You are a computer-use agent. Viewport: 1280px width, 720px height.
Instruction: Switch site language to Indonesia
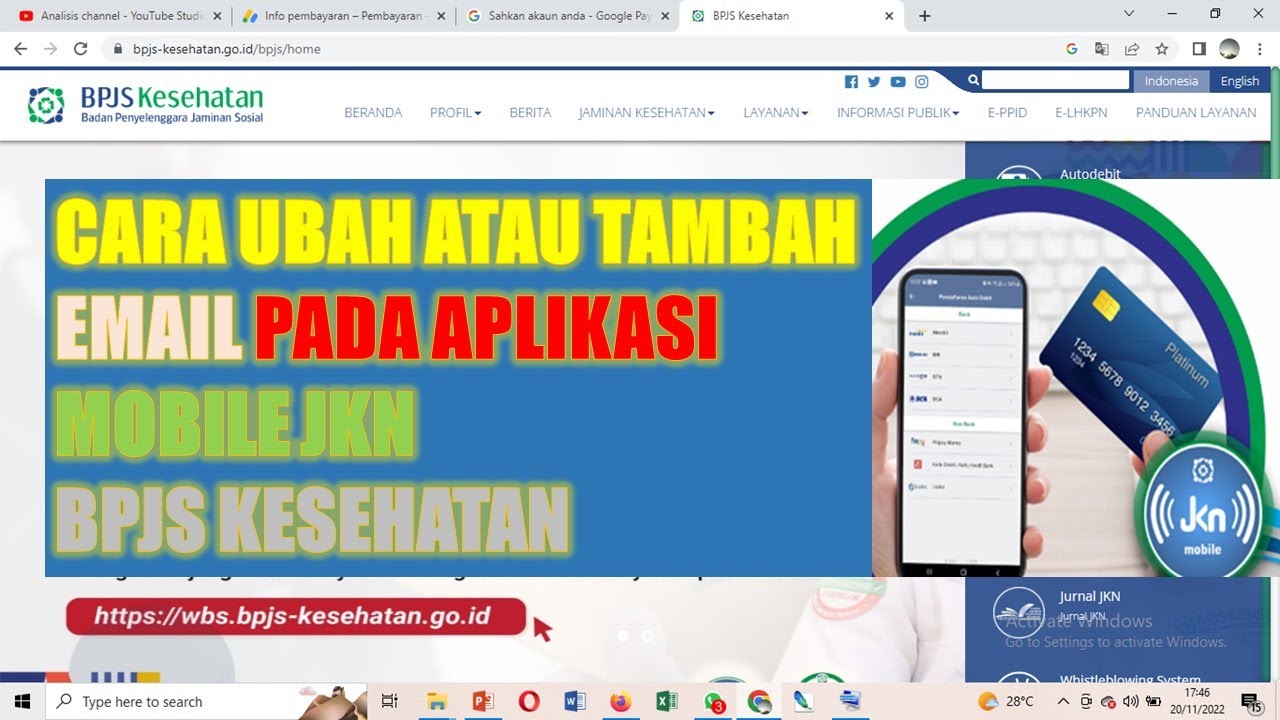point(1171,82)
